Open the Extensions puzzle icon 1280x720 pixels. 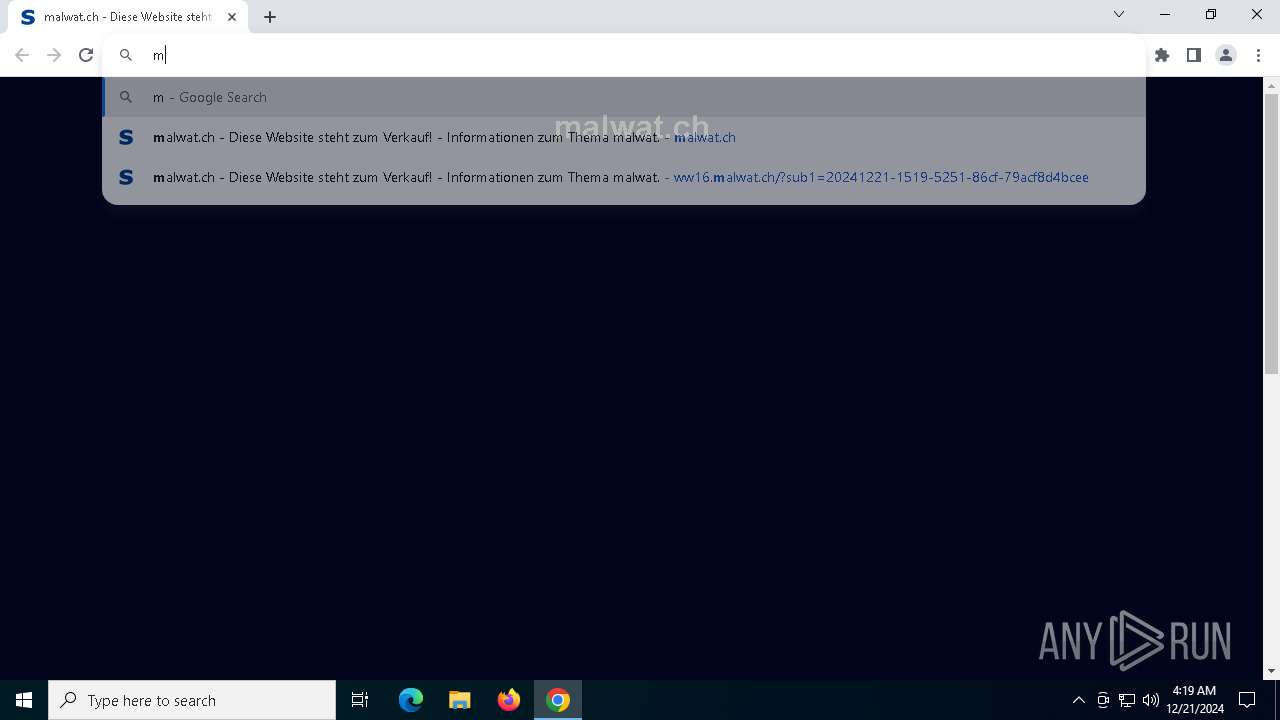click(1162, 55)
